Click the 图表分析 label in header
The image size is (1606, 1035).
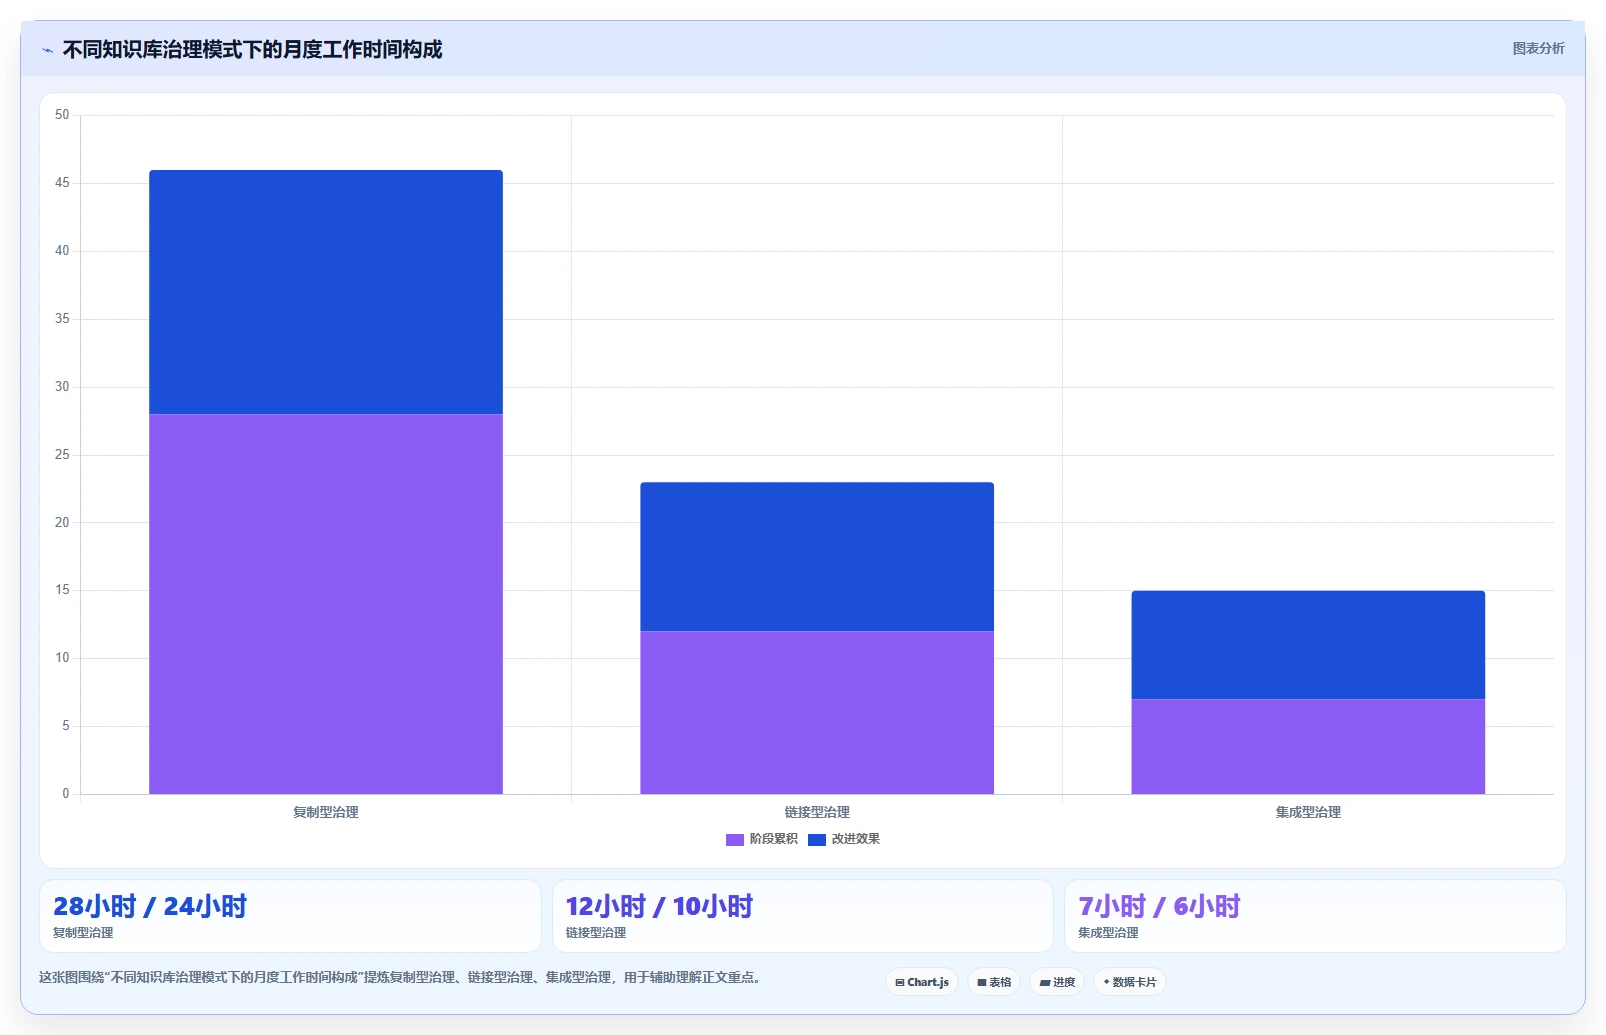coord(1538,48)
